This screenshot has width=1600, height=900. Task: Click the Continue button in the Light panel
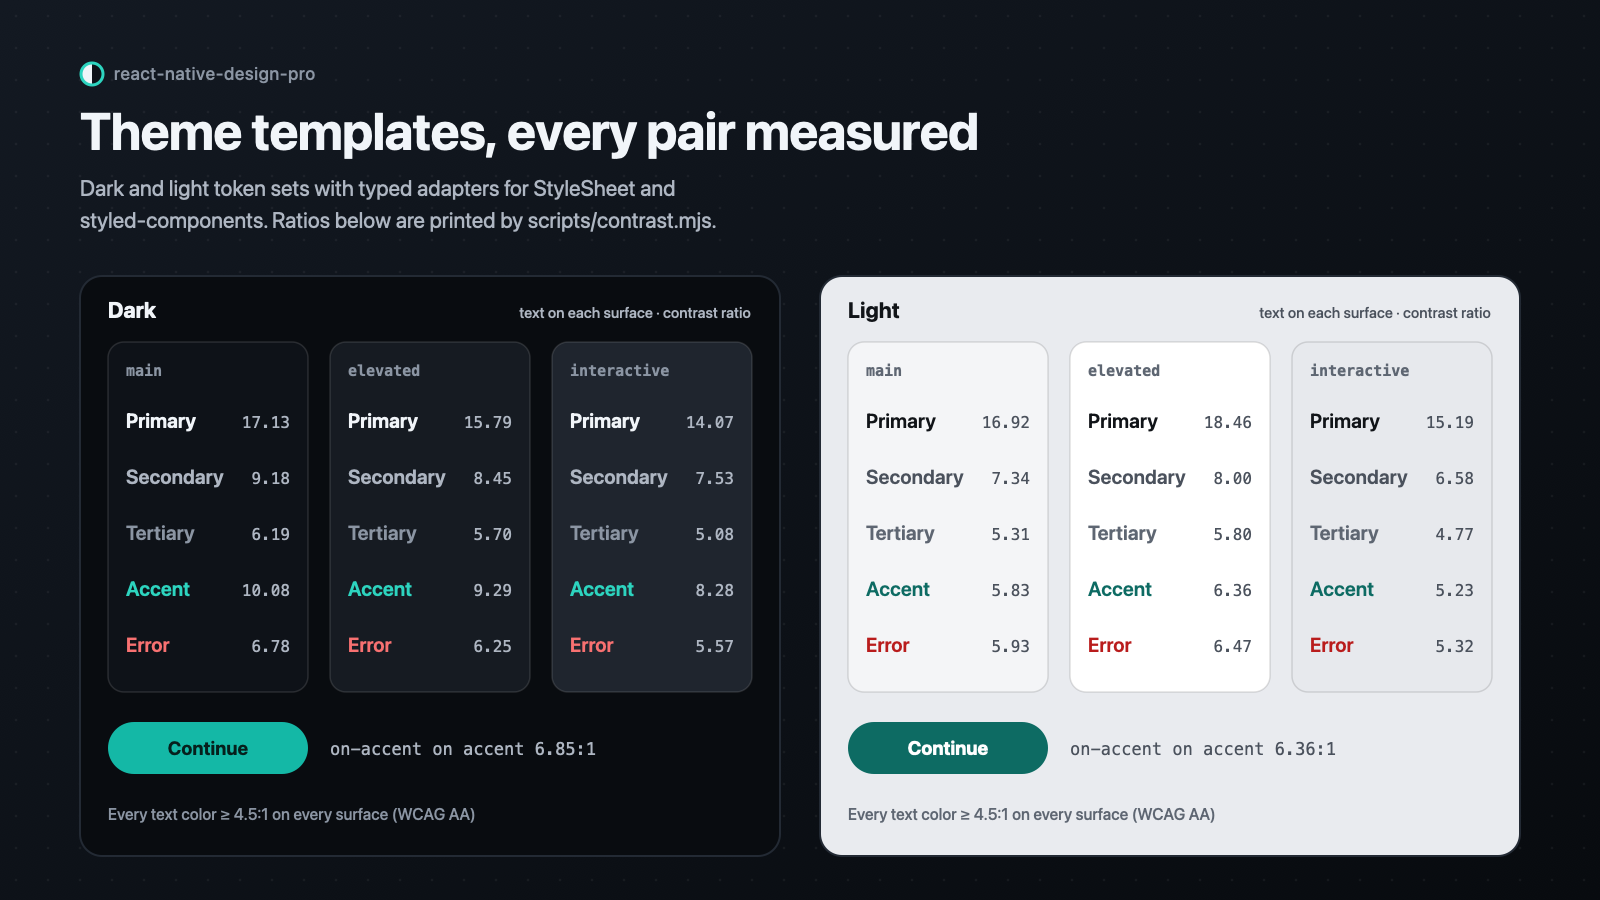[948, 748]
